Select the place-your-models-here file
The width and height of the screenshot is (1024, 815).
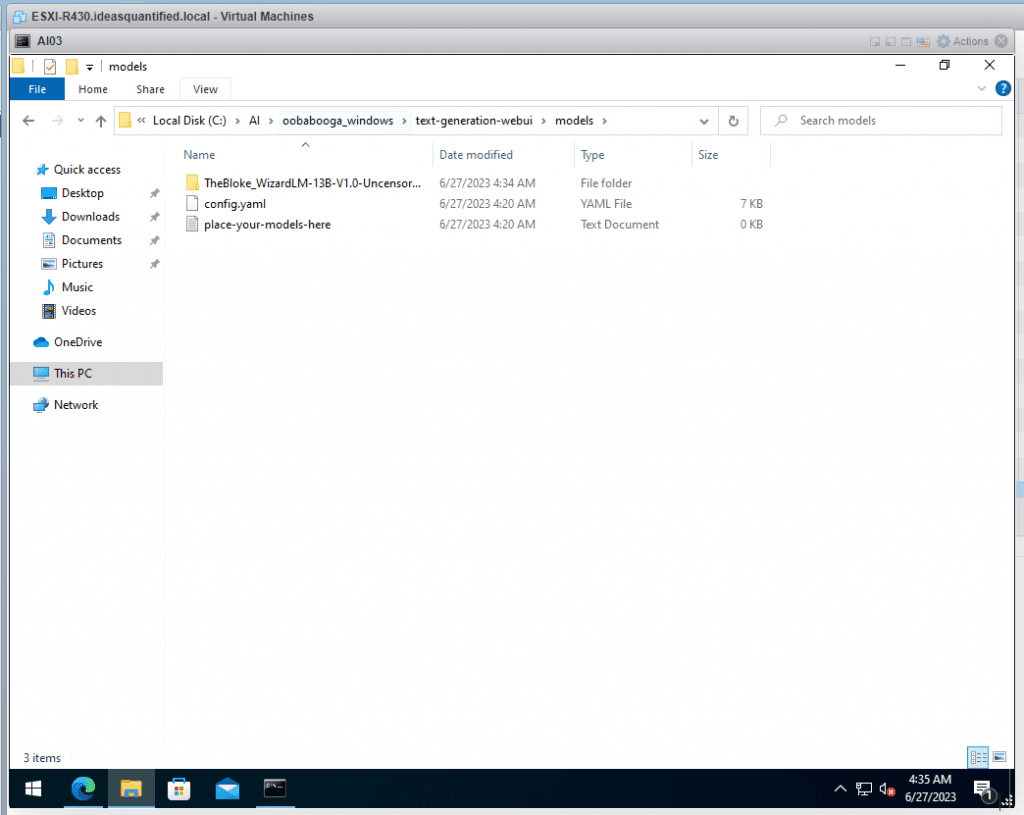[267, 225]
